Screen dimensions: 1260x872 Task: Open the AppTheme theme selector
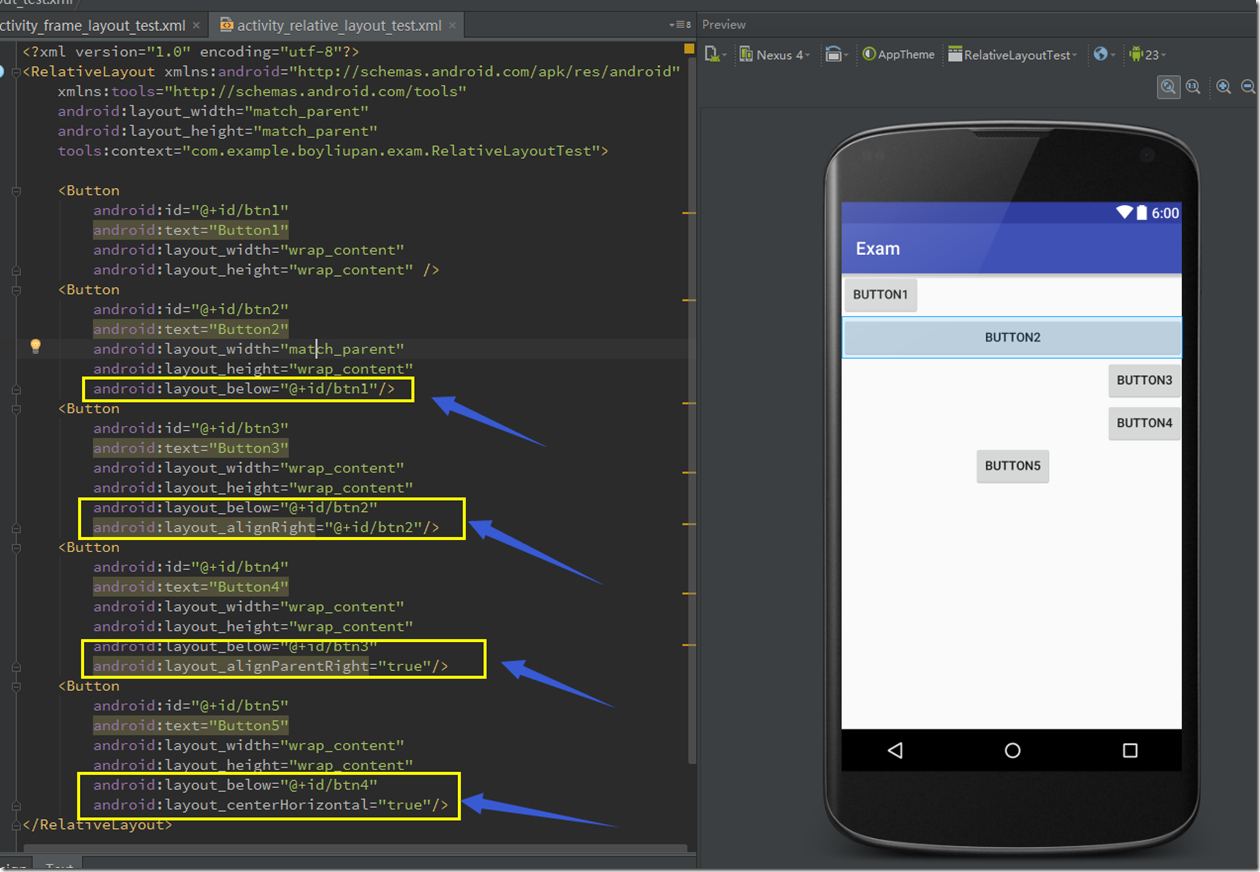point(898,55)
